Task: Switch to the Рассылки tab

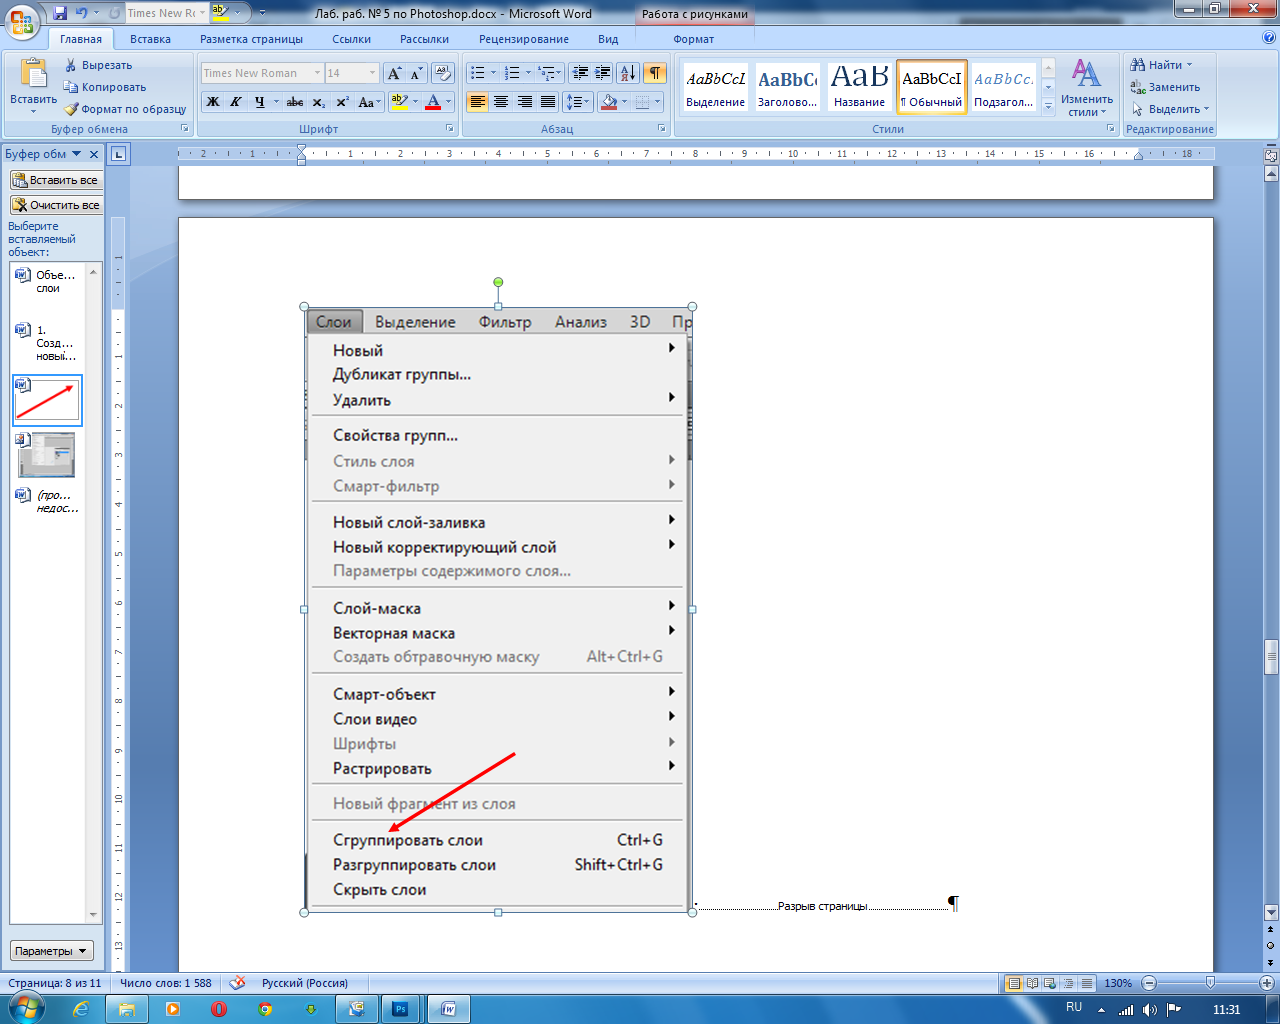Action: [424, 39]
